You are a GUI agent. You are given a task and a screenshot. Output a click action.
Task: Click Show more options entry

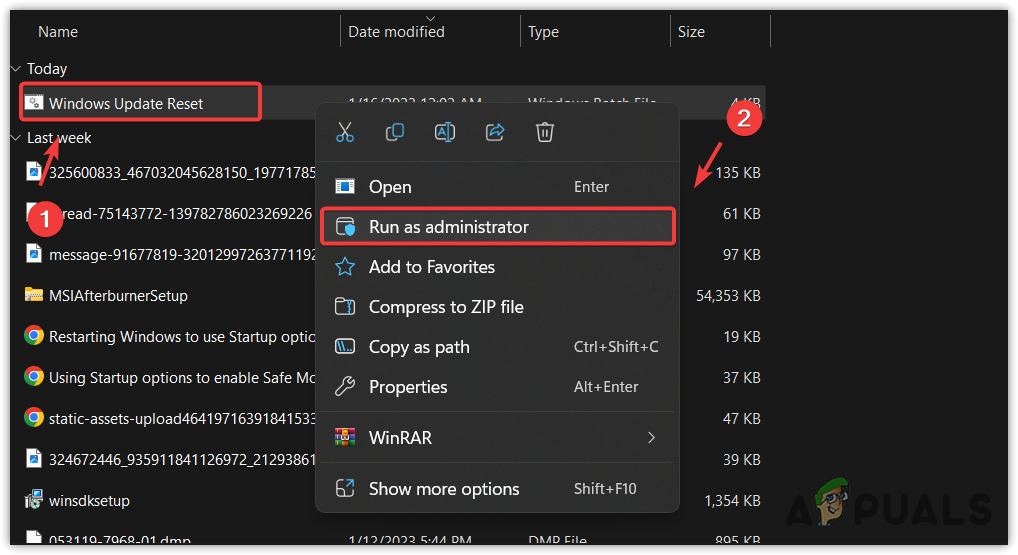(444, 489)
